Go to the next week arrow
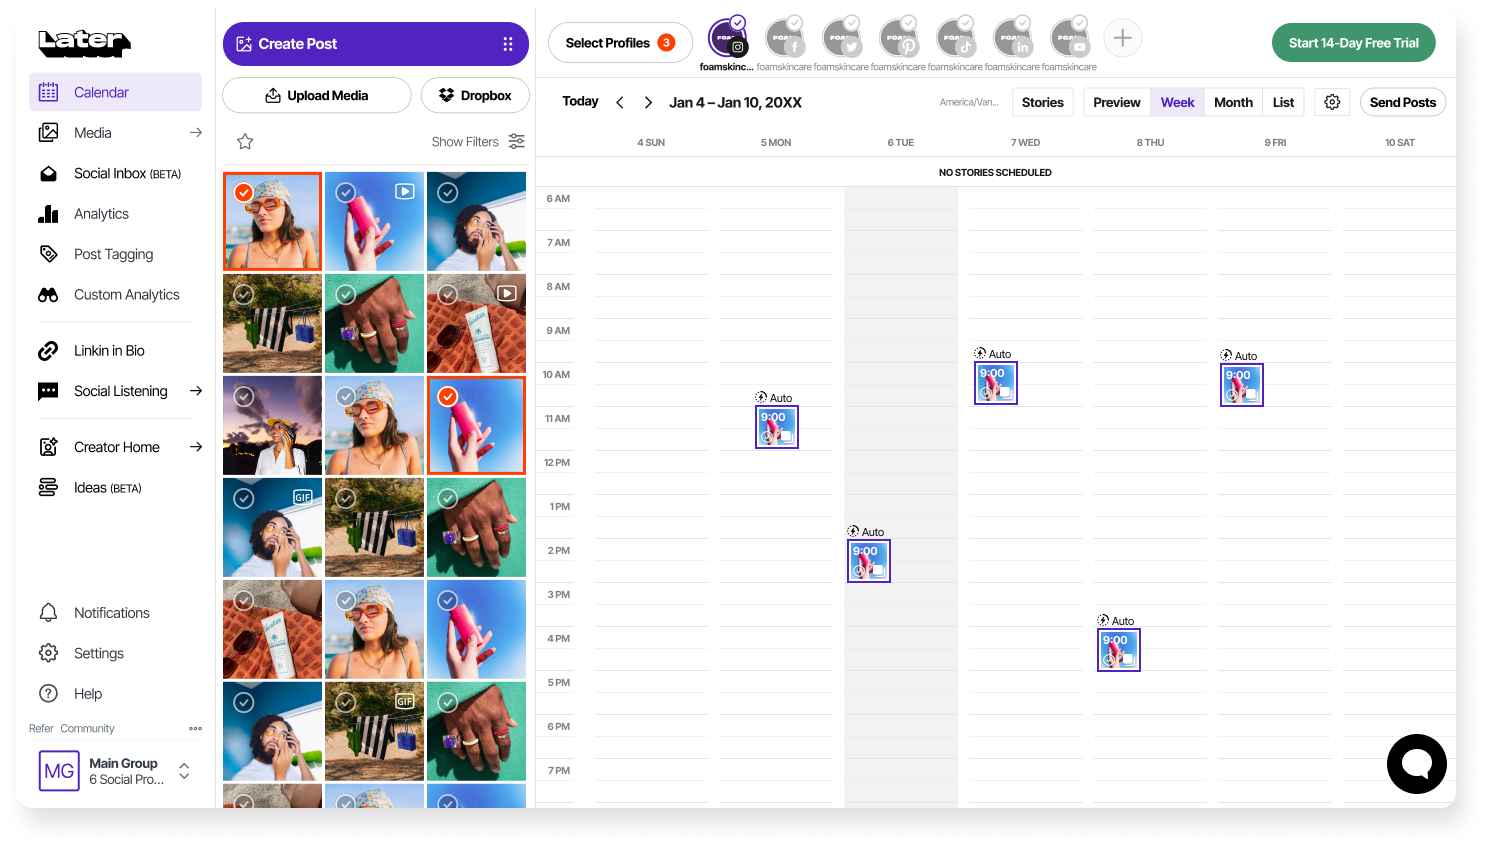 (x=648, y=102)
